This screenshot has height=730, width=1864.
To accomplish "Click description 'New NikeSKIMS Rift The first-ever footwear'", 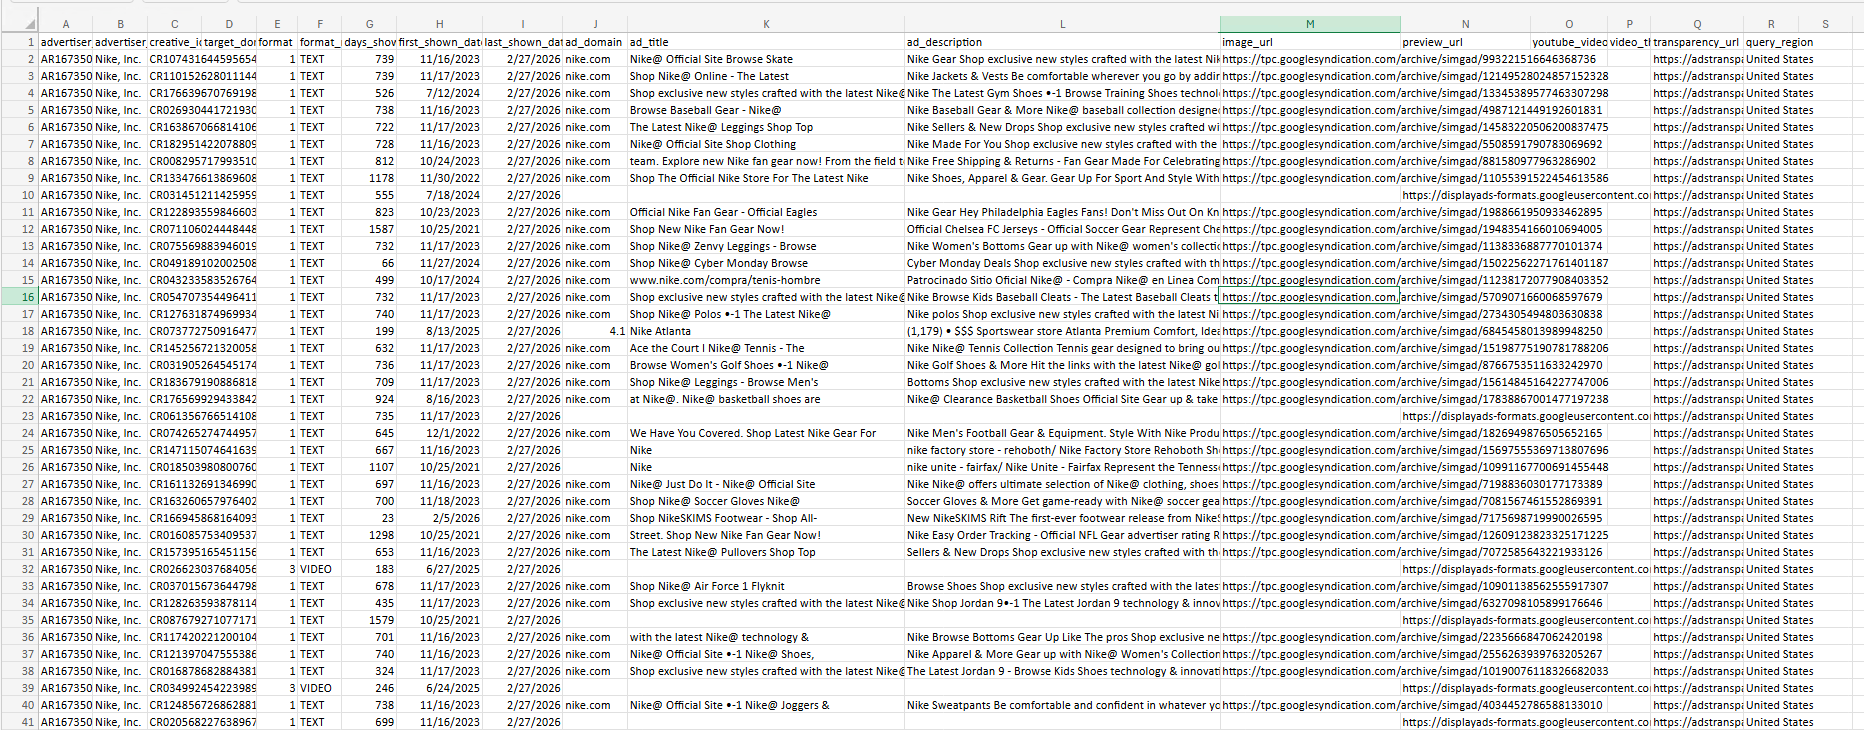I will click(1062, 518).
